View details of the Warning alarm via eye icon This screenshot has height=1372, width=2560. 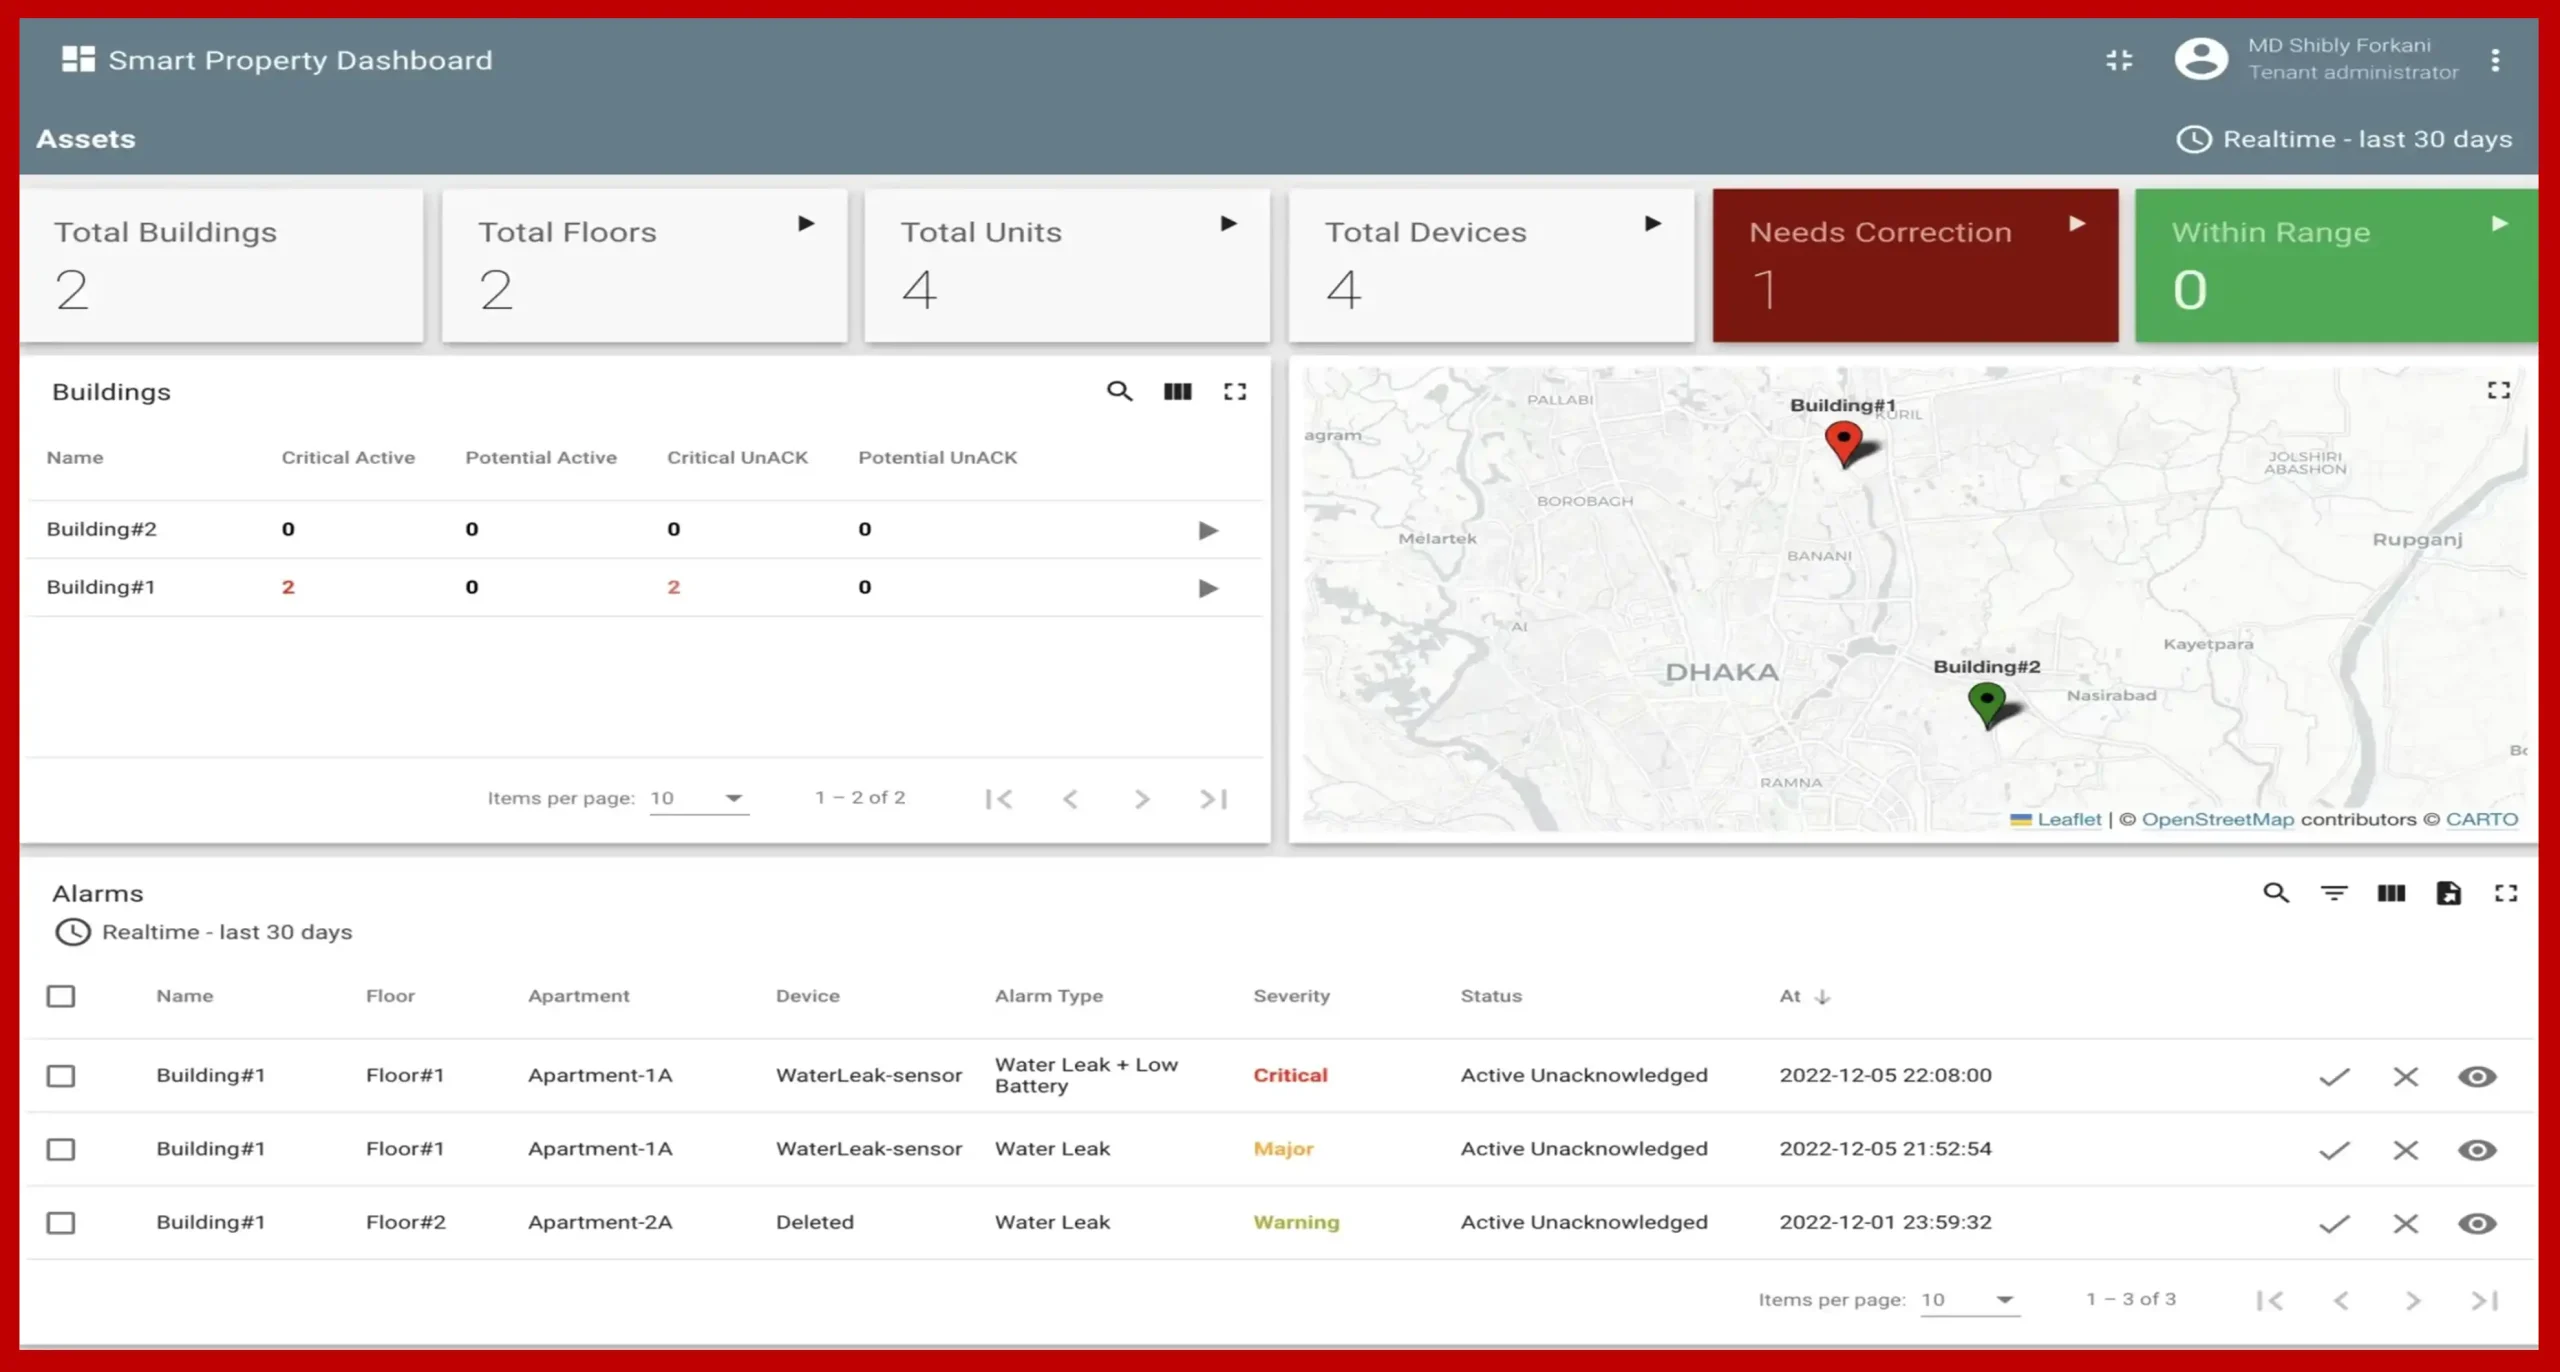(2477, 1224)
